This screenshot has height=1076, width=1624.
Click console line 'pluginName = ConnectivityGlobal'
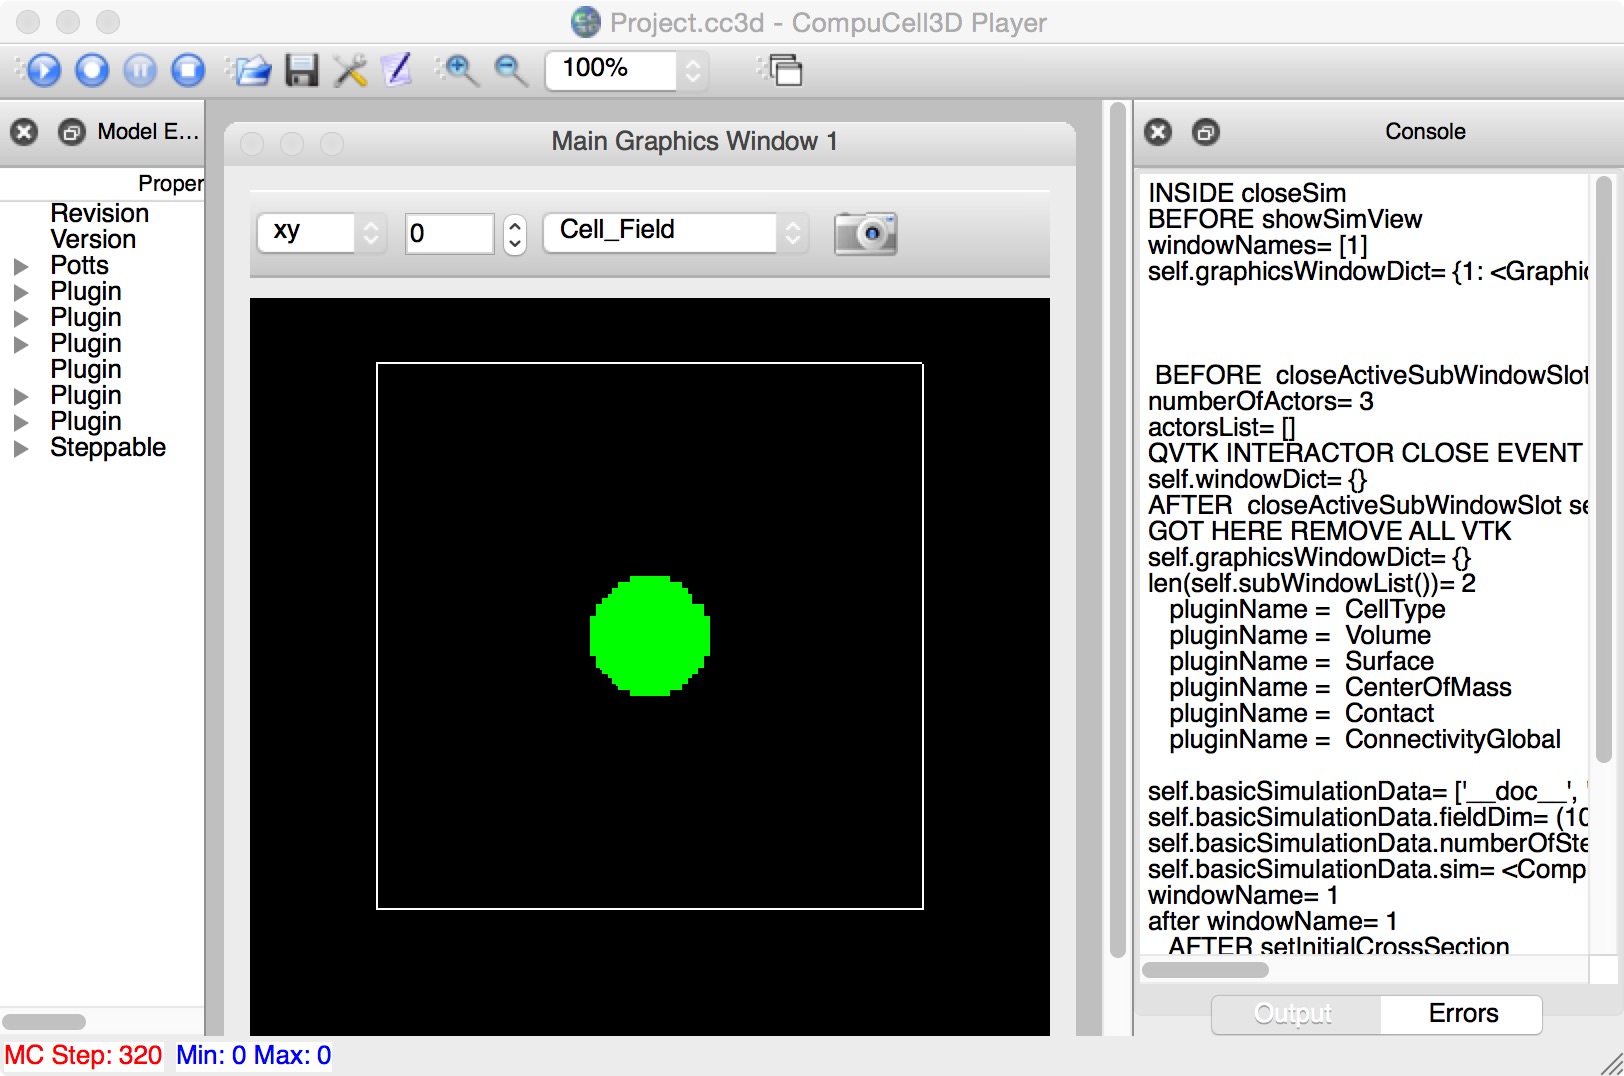pos(1365,739)
